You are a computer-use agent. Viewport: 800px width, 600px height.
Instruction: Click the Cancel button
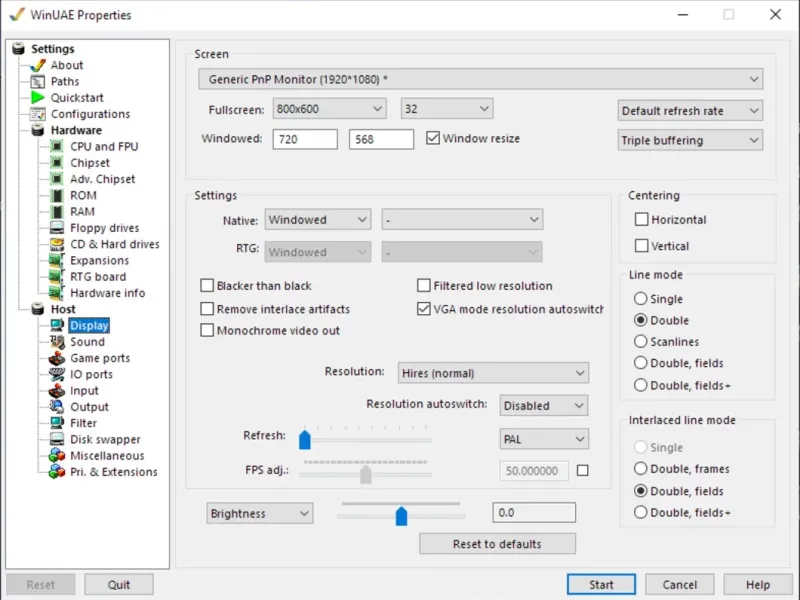click(x=680, y=585)
